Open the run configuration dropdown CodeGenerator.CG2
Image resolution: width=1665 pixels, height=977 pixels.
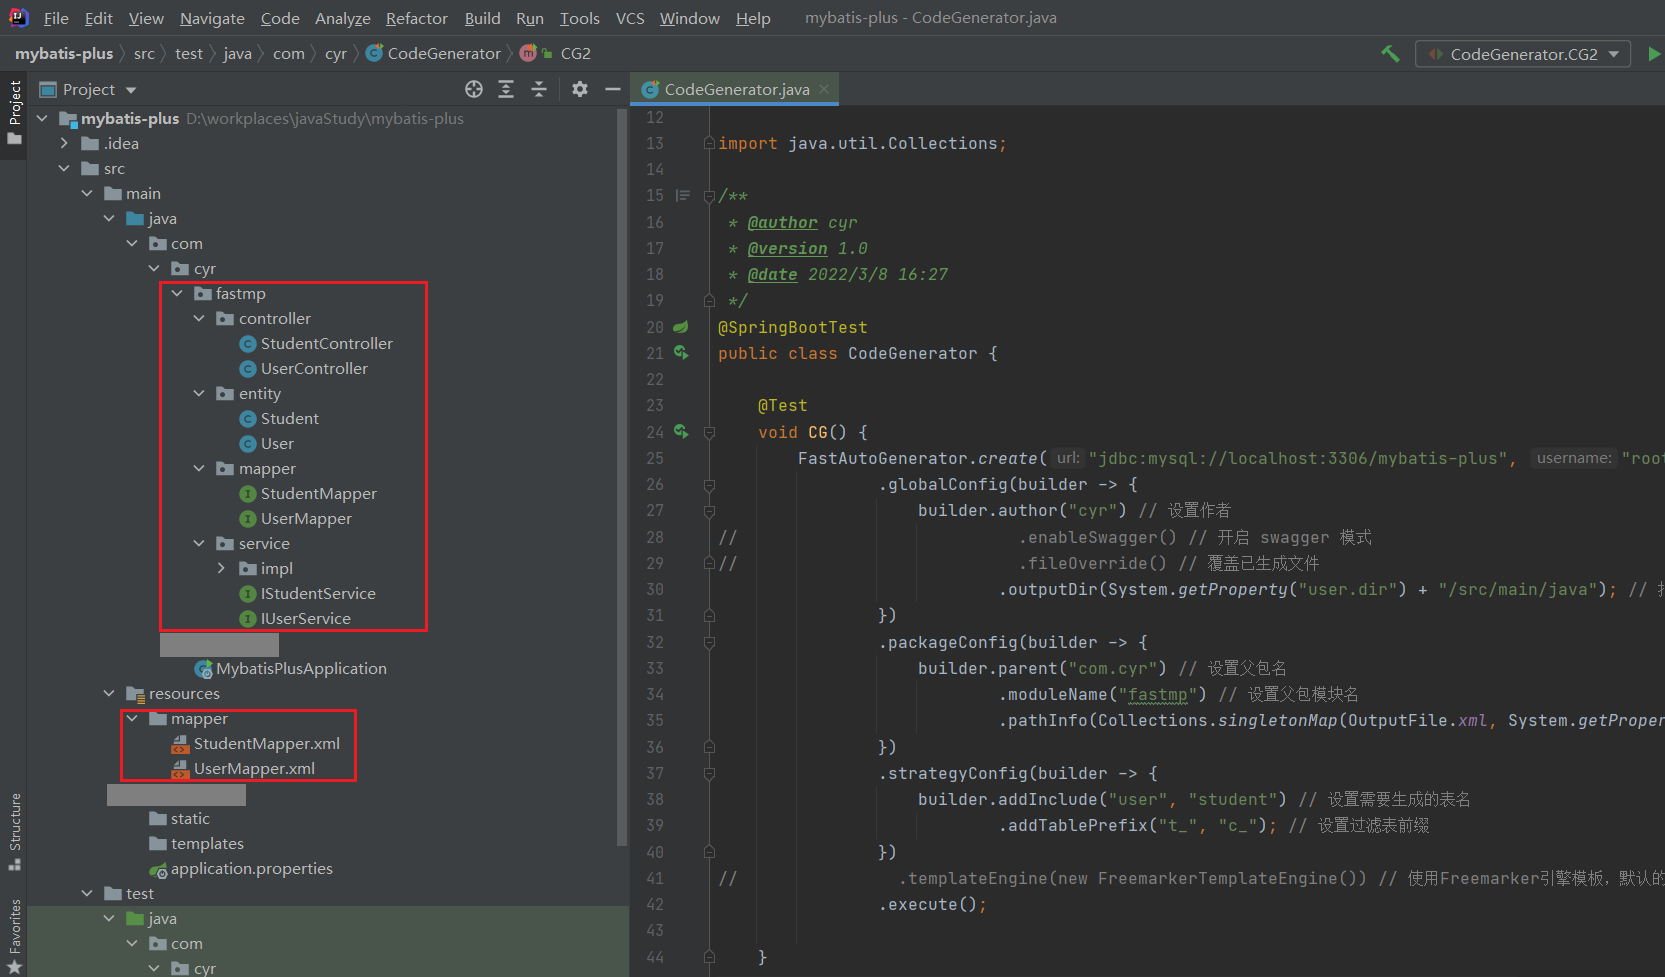coord(1523,54)
